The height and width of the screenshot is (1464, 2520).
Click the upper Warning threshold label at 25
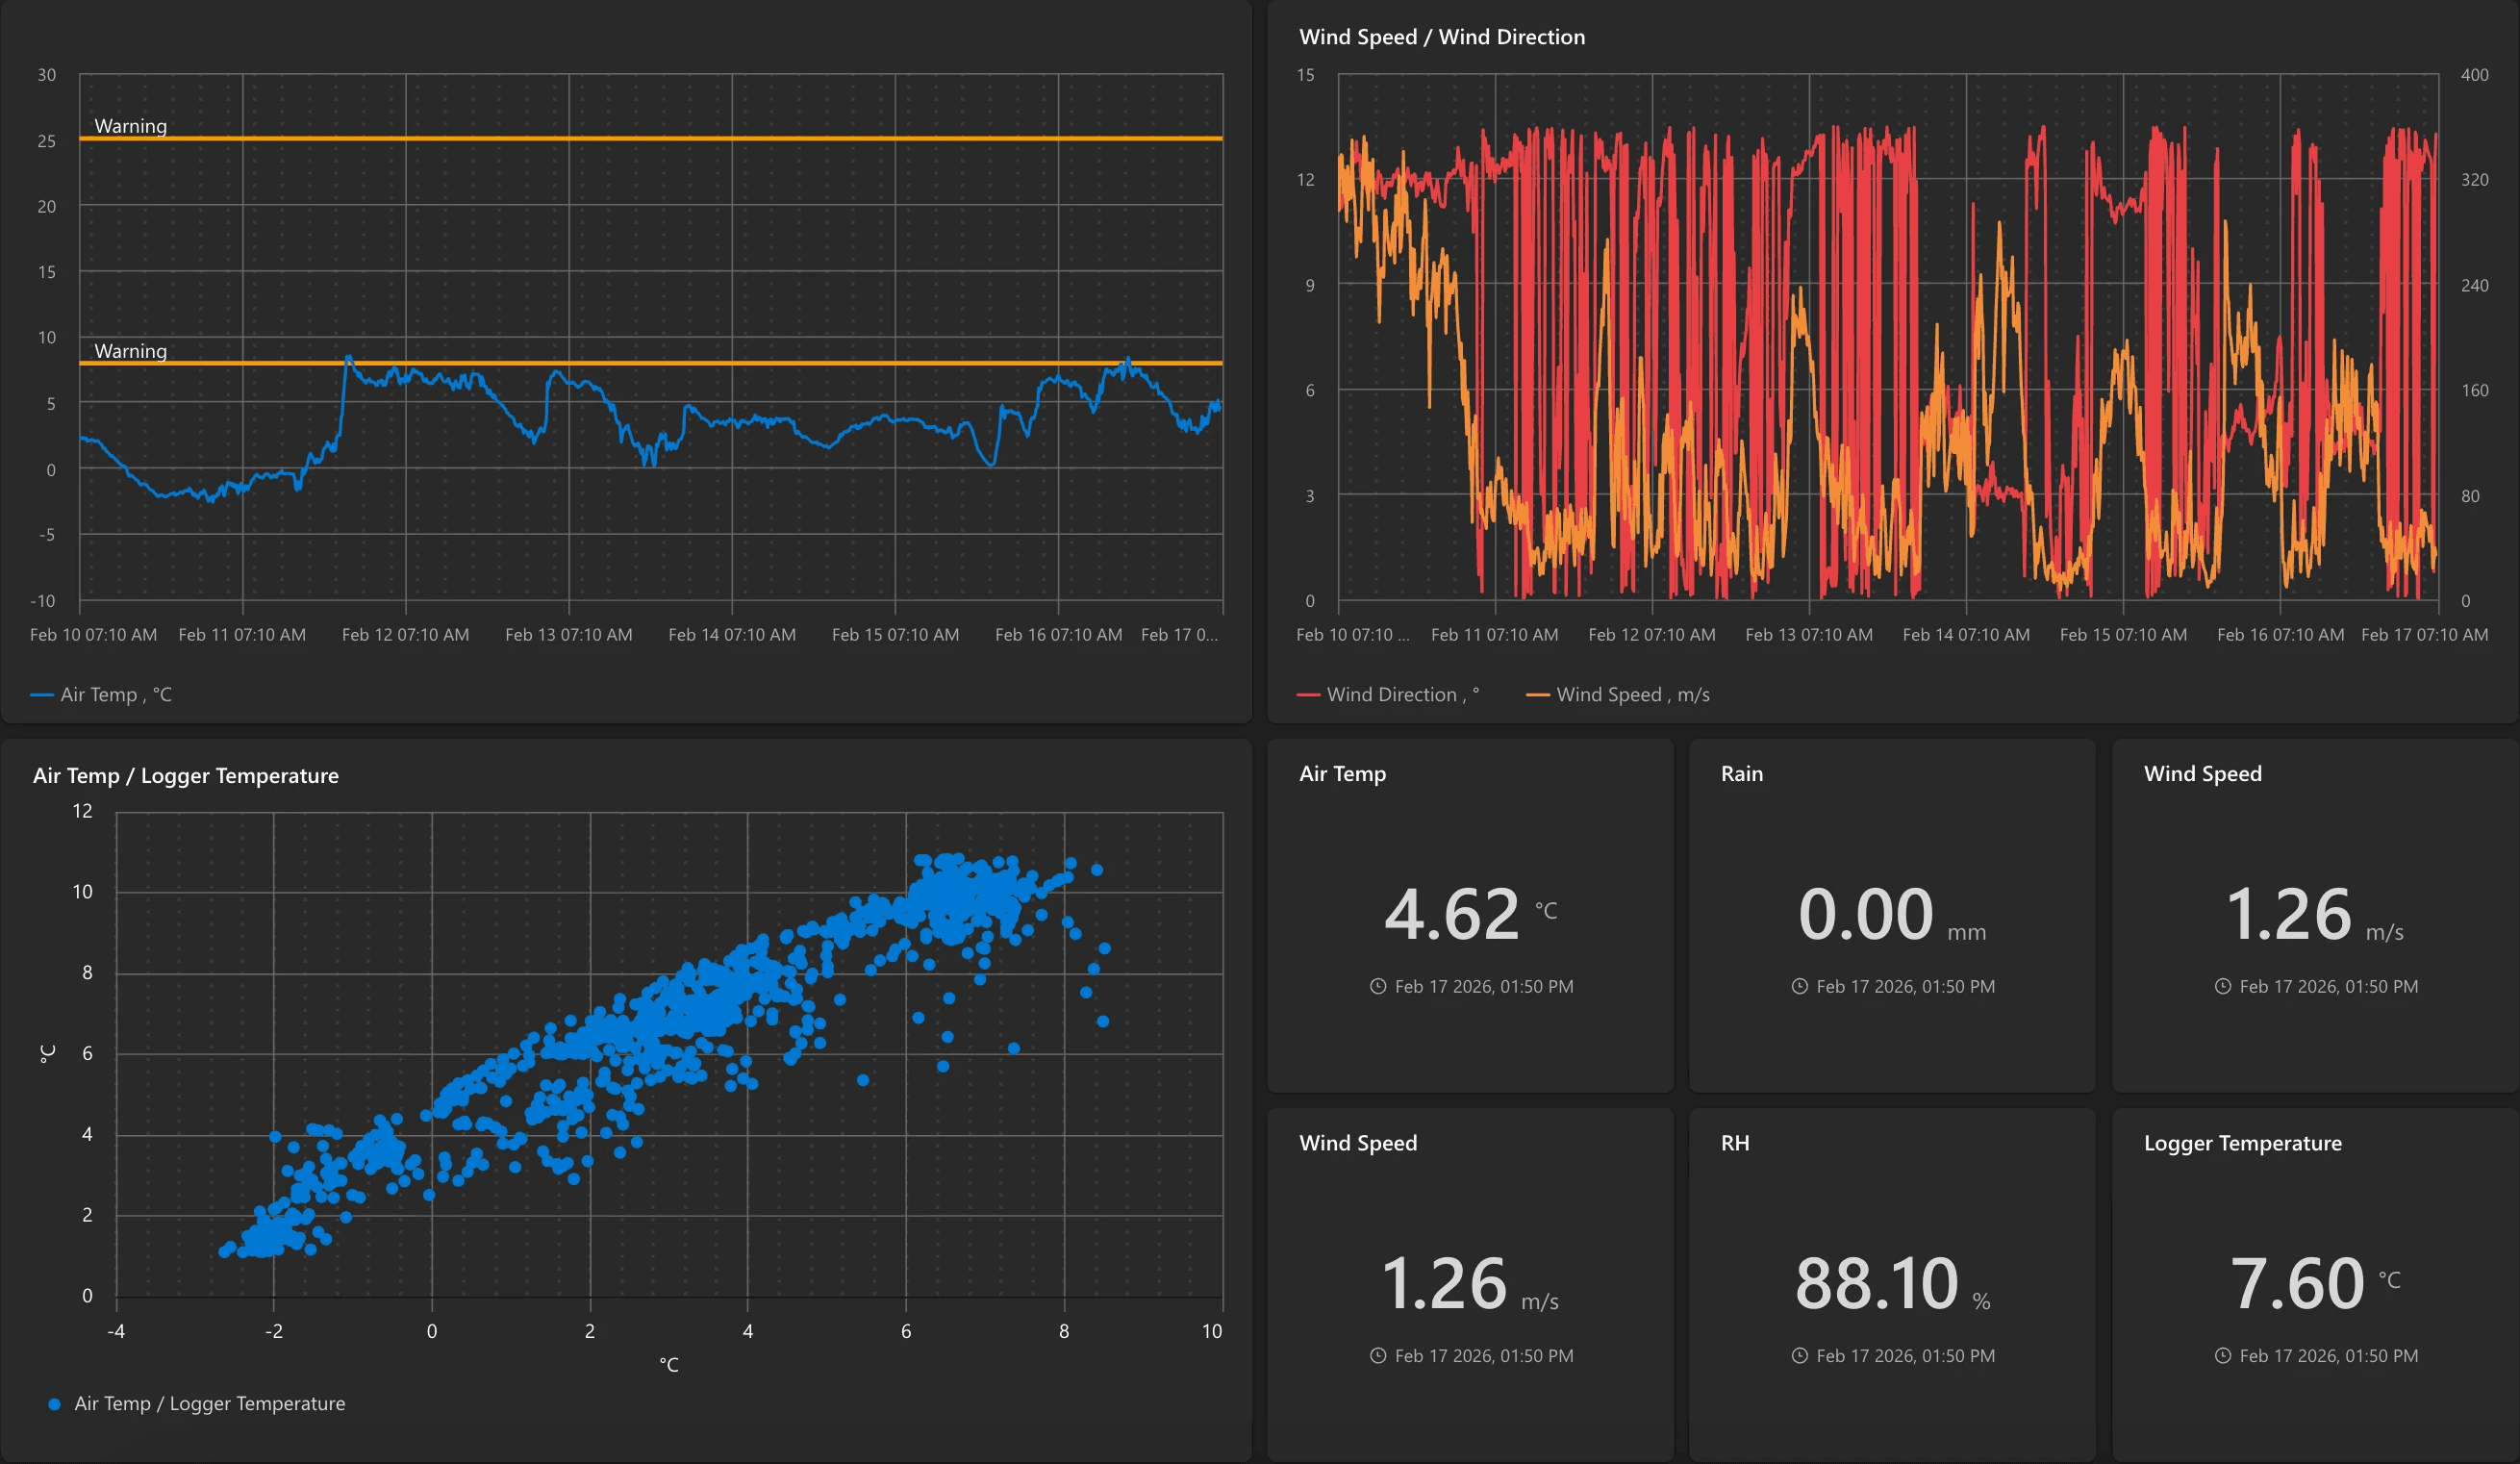(x=130, y=126)
